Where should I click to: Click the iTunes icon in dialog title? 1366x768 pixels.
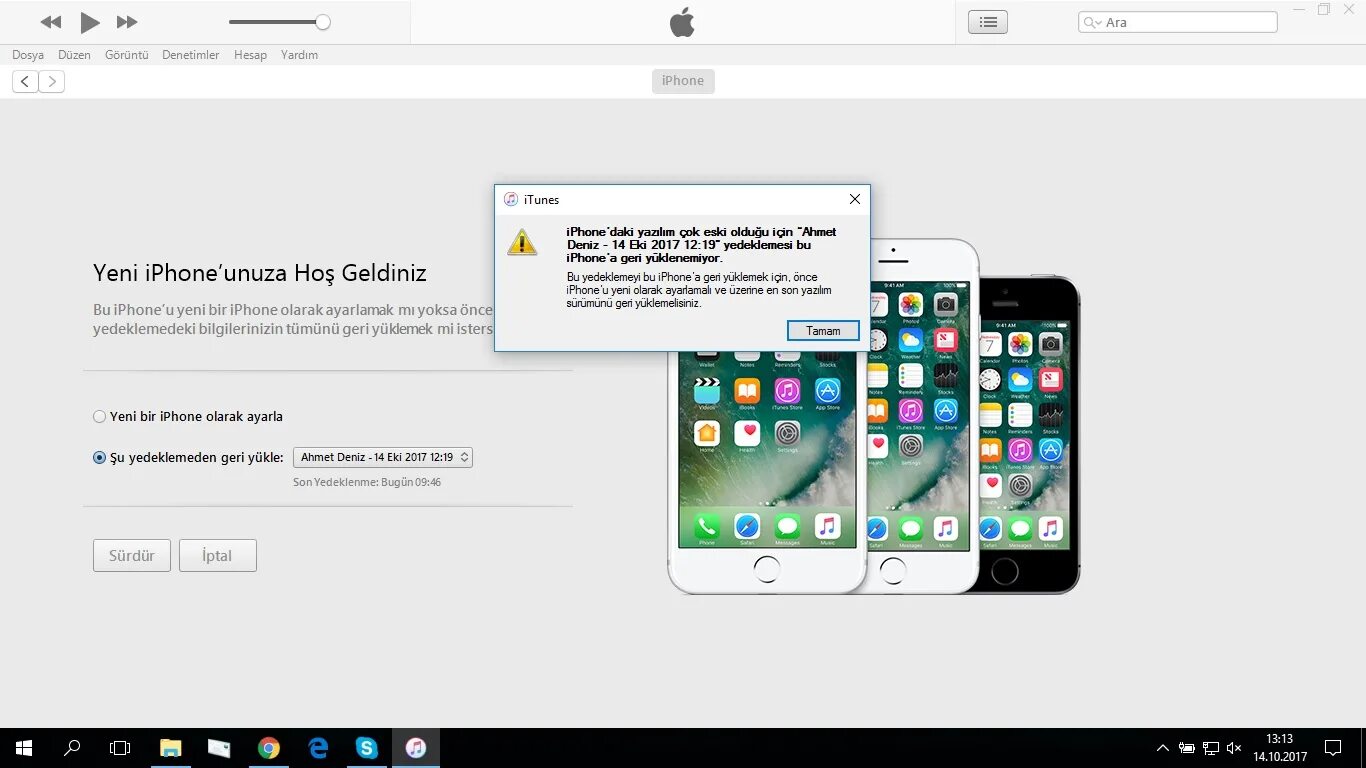tap(511, 199)
